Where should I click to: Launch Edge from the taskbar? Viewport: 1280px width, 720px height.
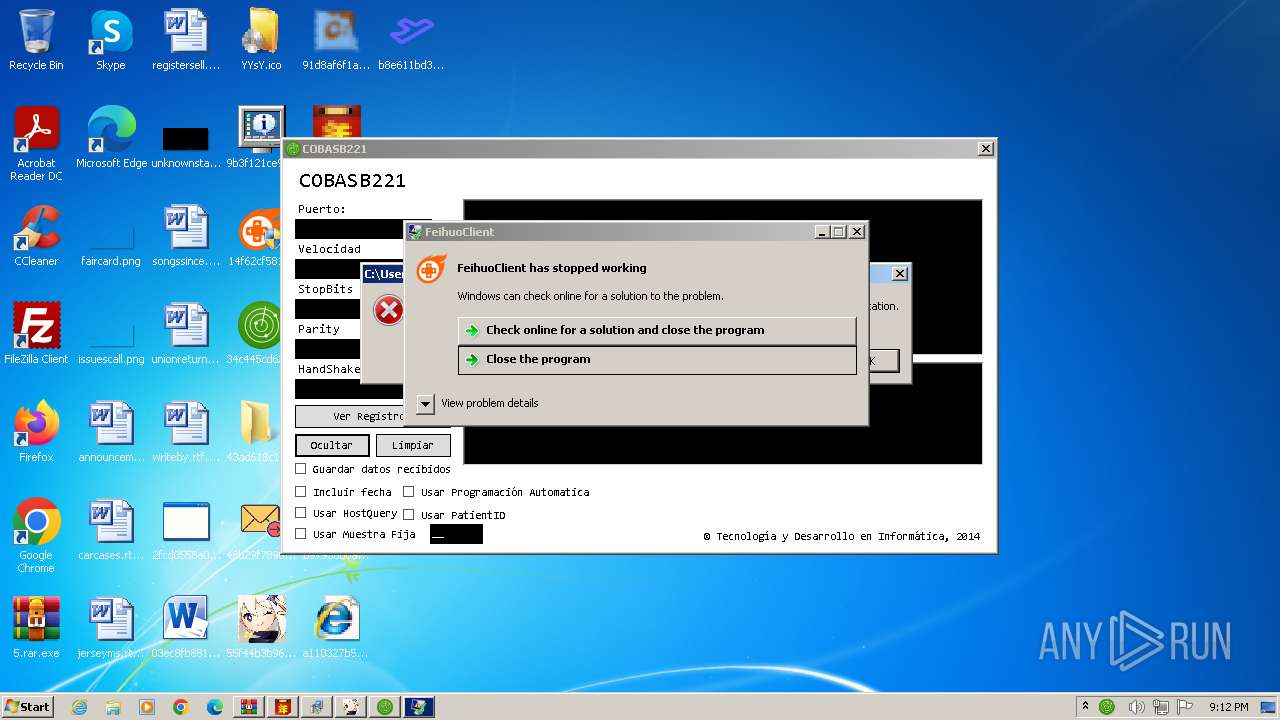click(x=215, y=707)
